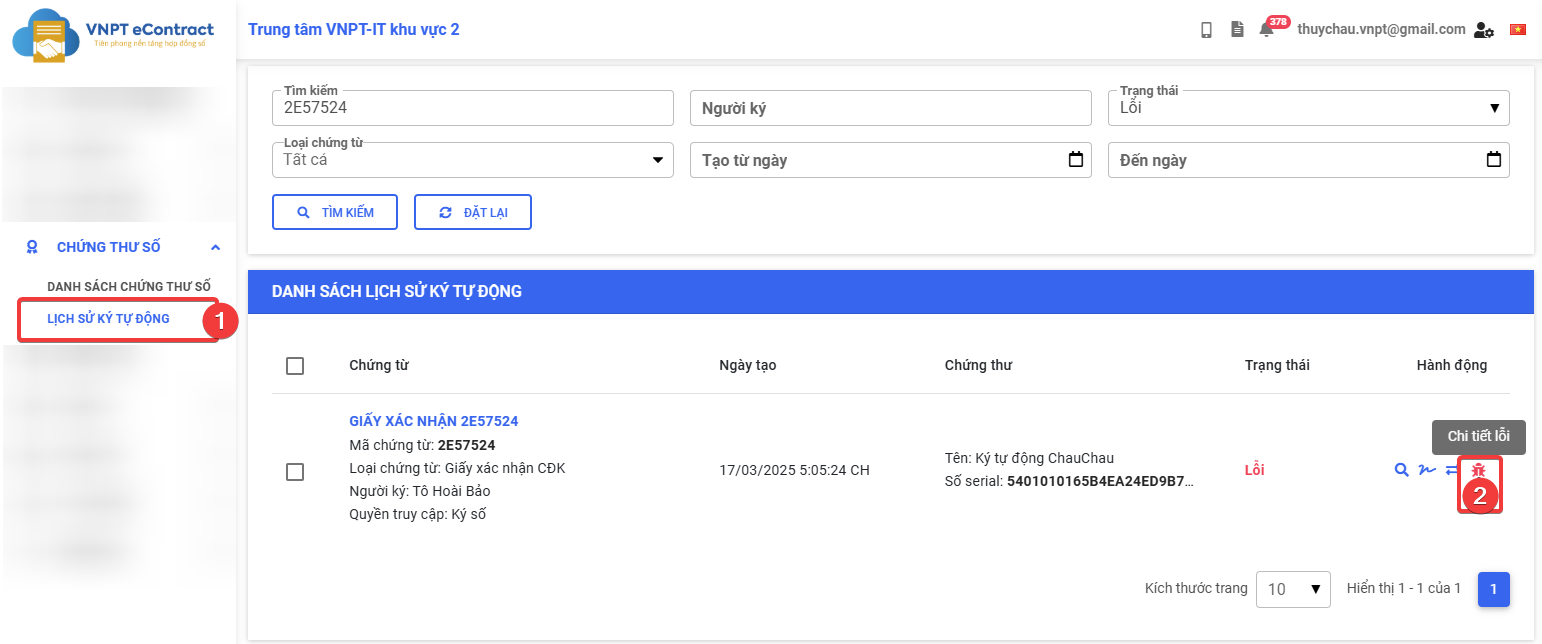Click the date 17/03/2025 5:05:24 CH
Image resolution: width=1542 pixels, height=644 pixels.
[794, 469]
